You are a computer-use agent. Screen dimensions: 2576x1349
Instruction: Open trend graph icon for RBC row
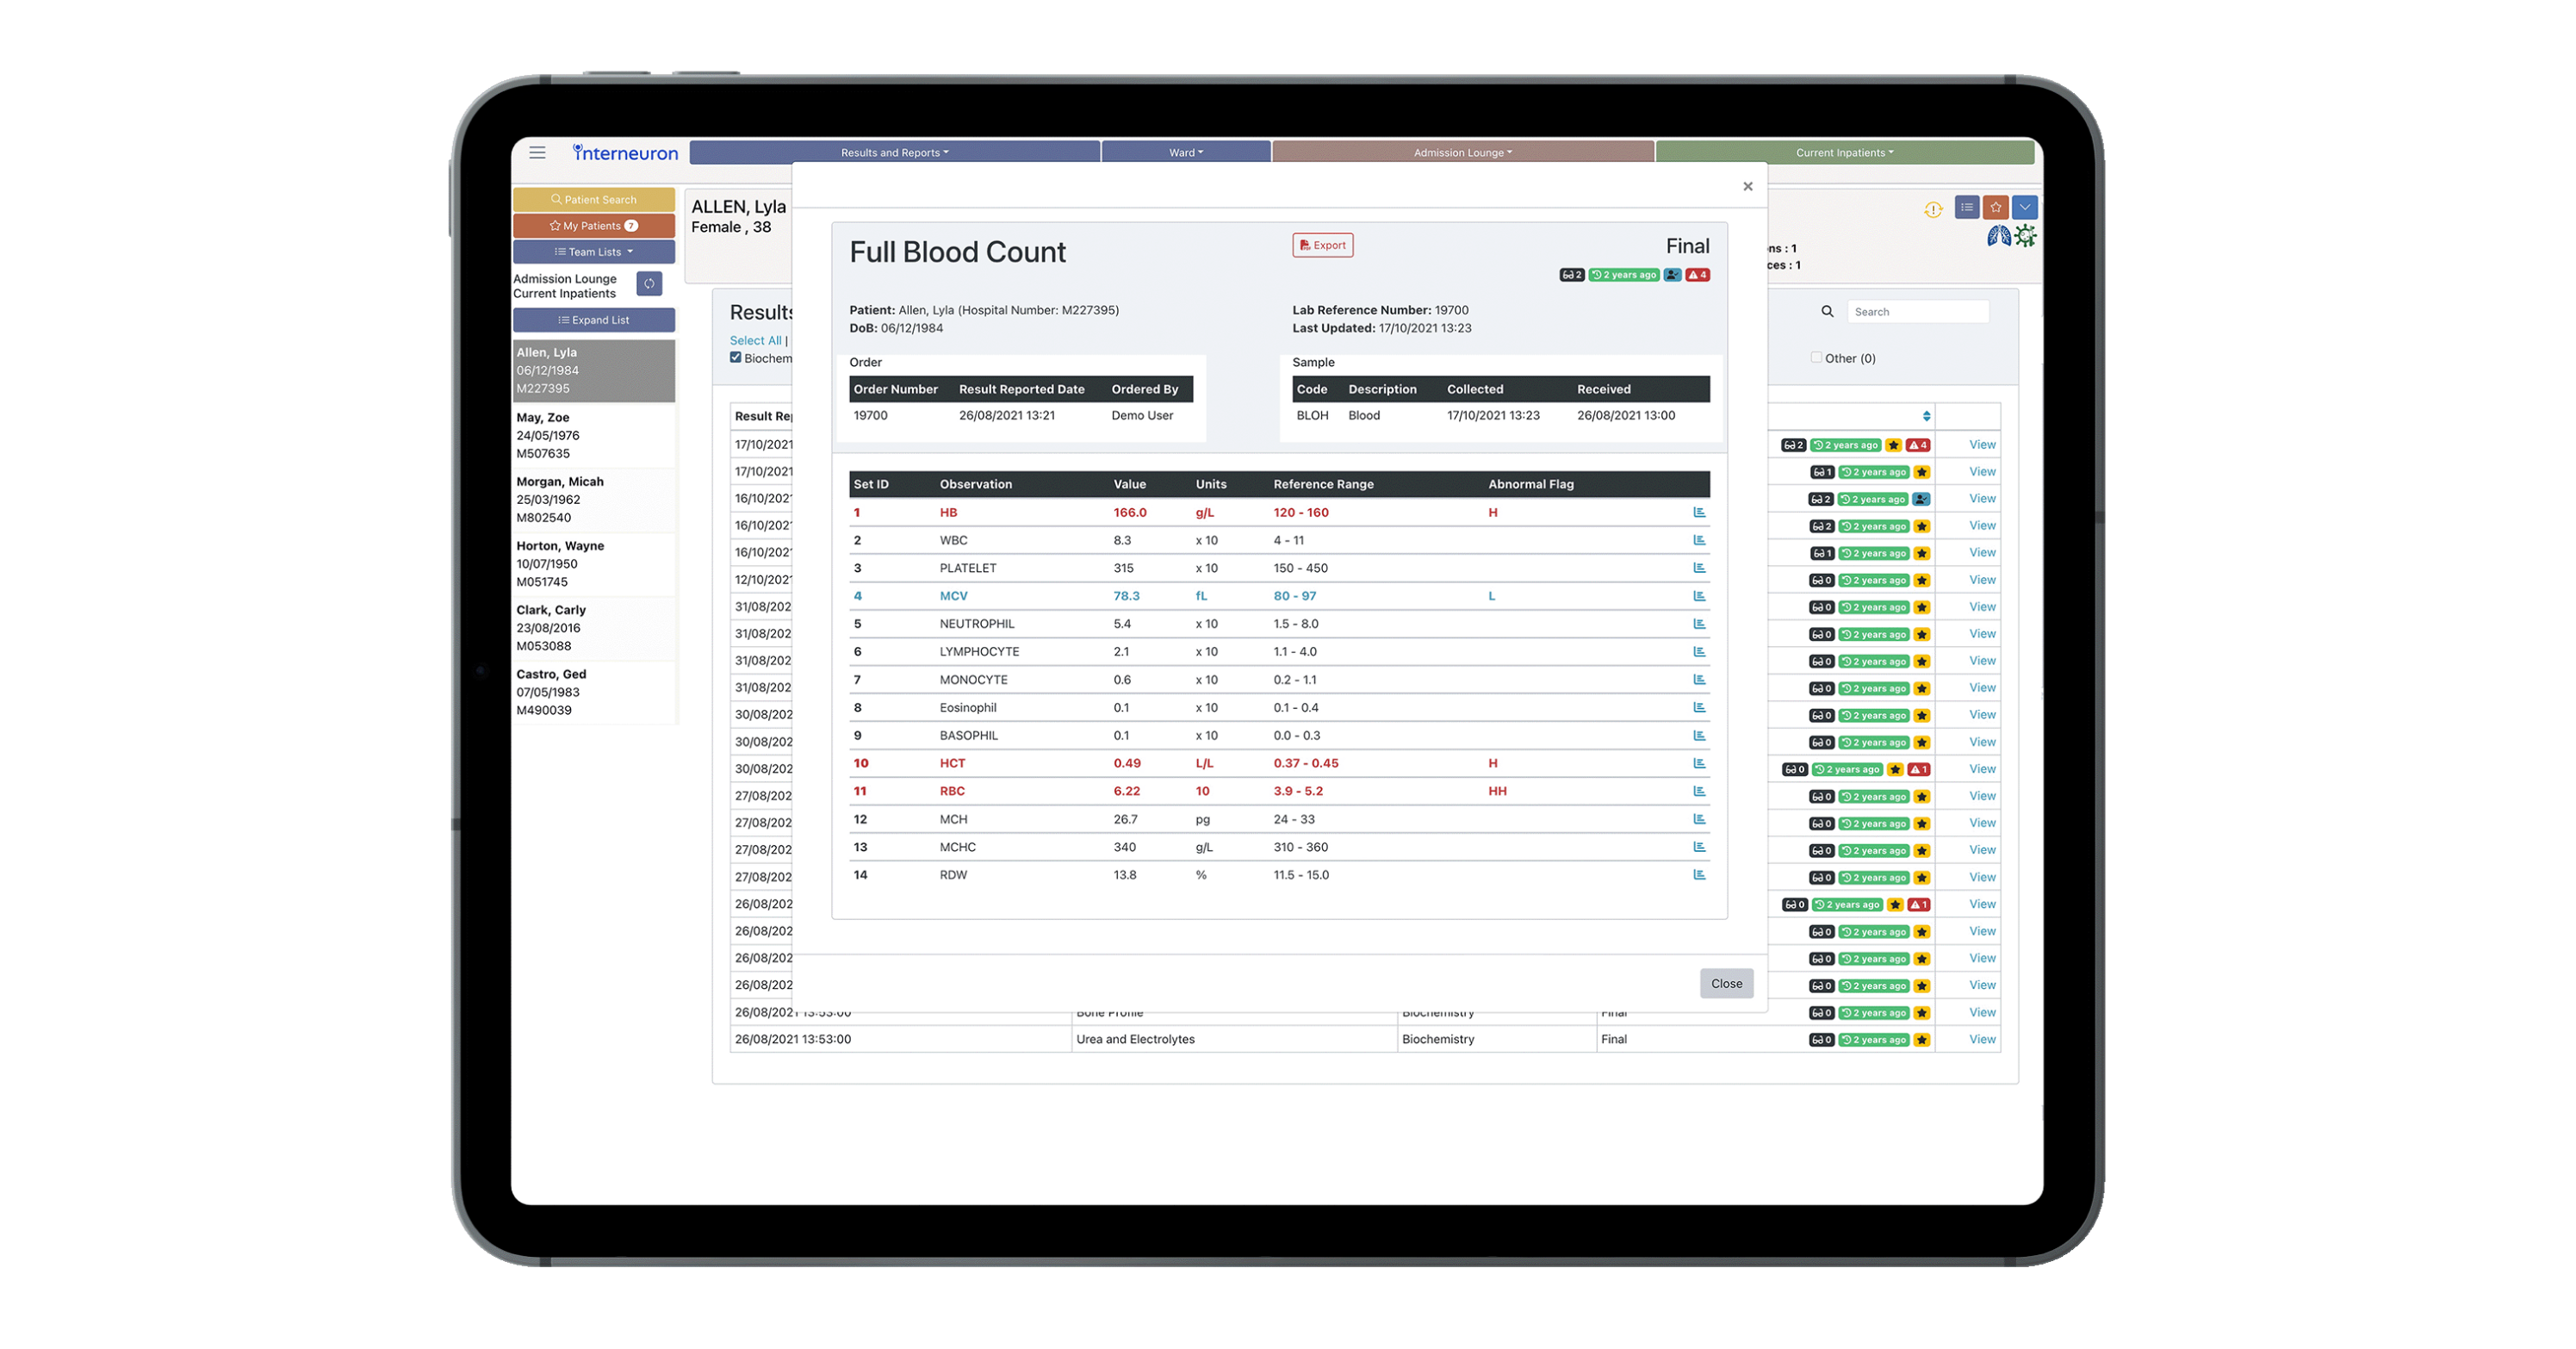coord(1698,791)
